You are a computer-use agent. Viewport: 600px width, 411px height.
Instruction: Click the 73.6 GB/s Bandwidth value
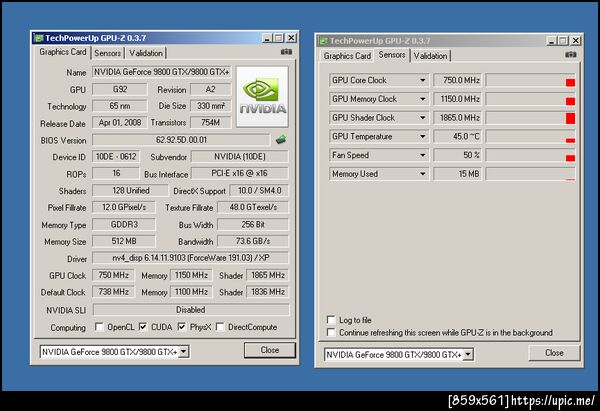[253, 241]
